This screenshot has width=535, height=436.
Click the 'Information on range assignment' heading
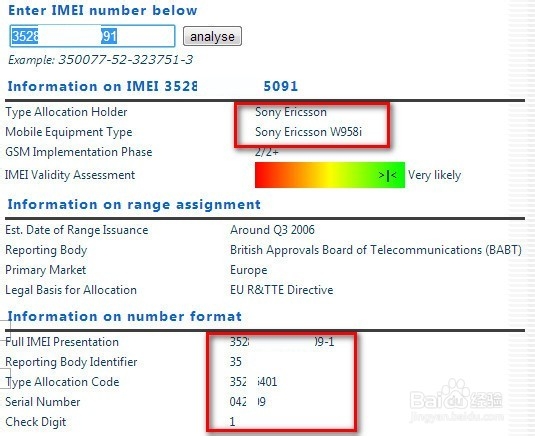pyautogui.click(x=134, y=205)
